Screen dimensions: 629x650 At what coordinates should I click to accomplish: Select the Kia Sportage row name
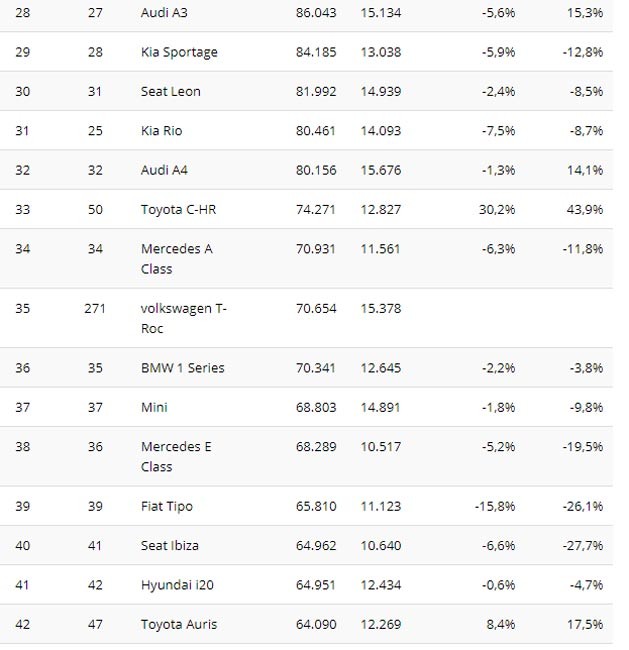click(179, 52)
